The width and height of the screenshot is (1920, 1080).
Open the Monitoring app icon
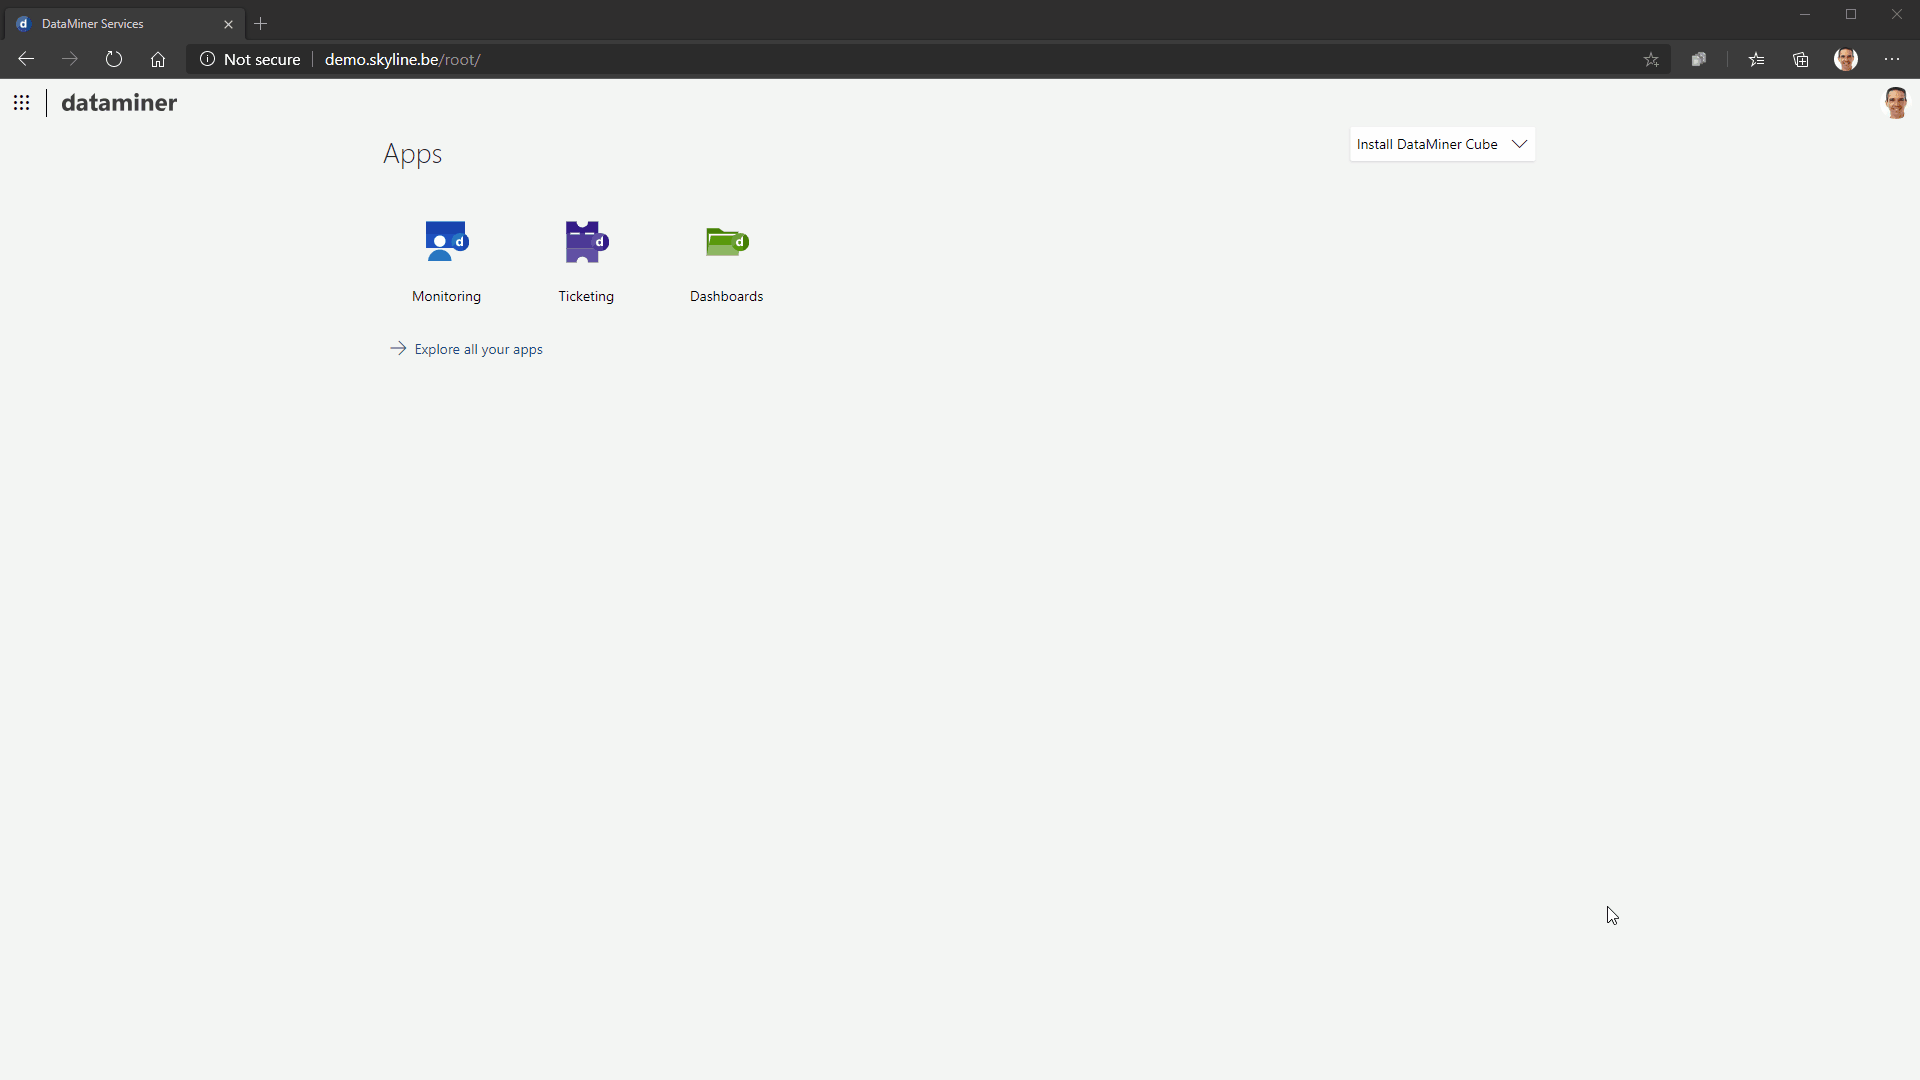pyautogui.click(x=446, y=242)
